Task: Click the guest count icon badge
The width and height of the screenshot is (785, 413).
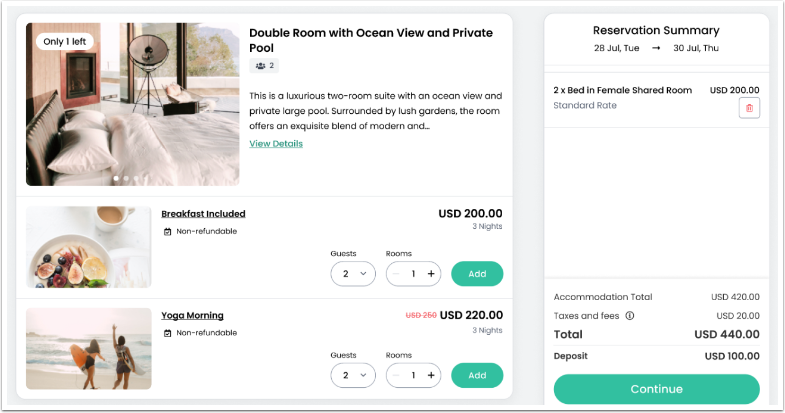Action: 263,66
